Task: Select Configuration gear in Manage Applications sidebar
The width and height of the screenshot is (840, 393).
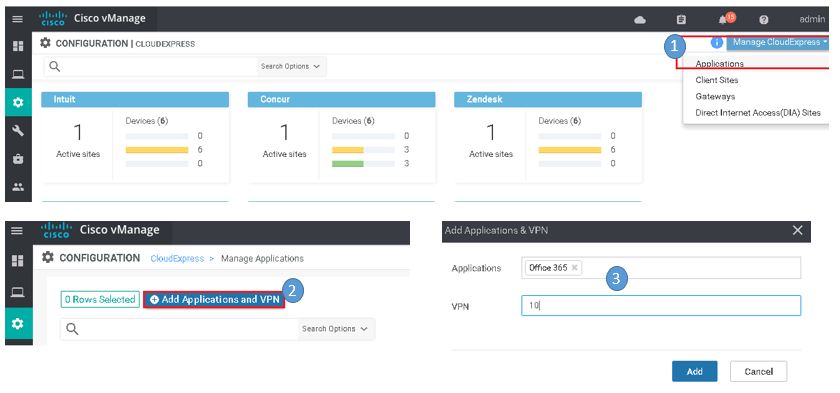Action: click(18, 323)
